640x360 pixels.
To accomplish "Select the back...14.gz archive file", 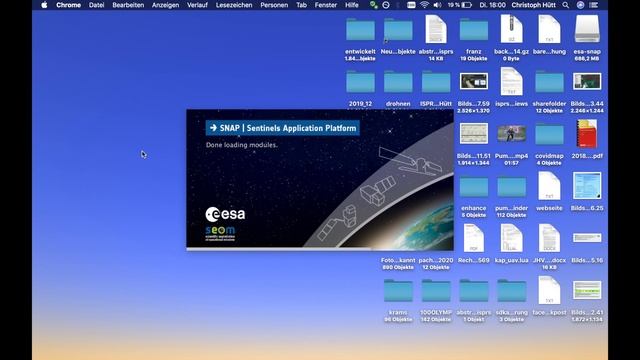I will point(511,29).
